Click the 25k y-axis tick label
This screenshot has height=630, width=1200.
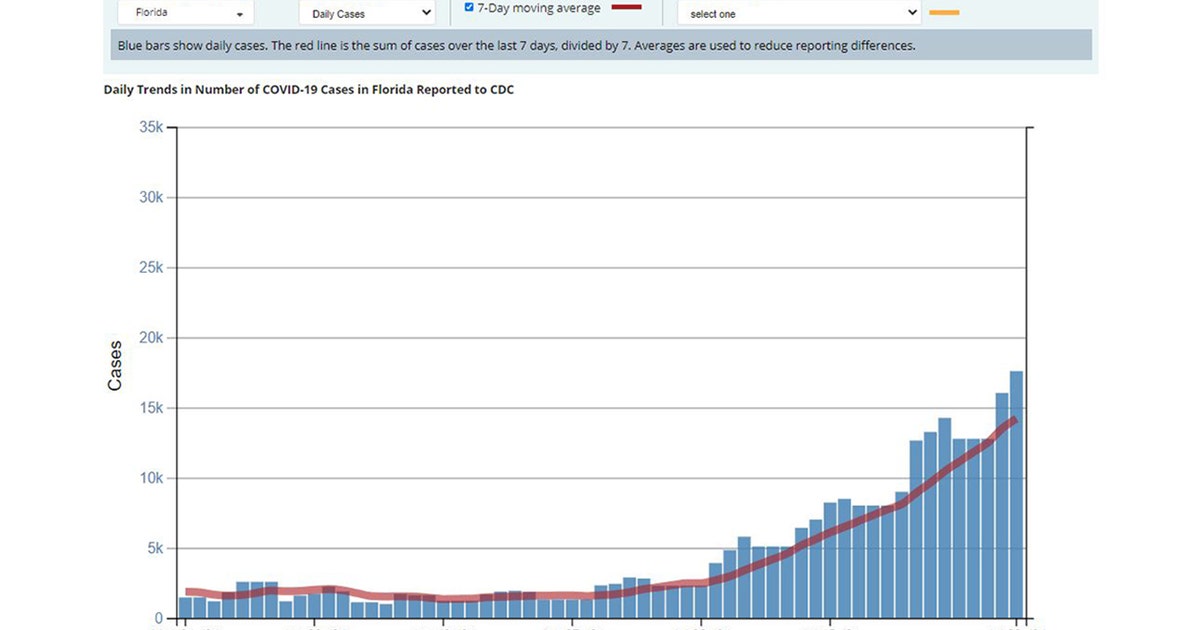click(x=151, y=268)
